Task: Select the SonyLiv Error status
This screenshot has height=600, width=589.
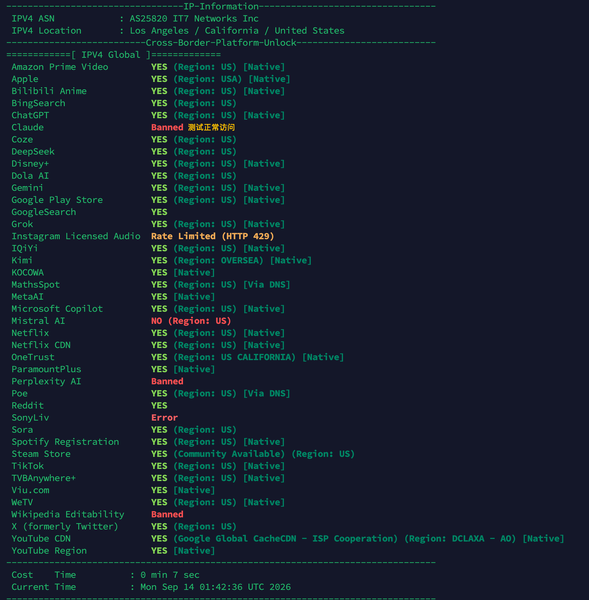Action: [165, 417]
